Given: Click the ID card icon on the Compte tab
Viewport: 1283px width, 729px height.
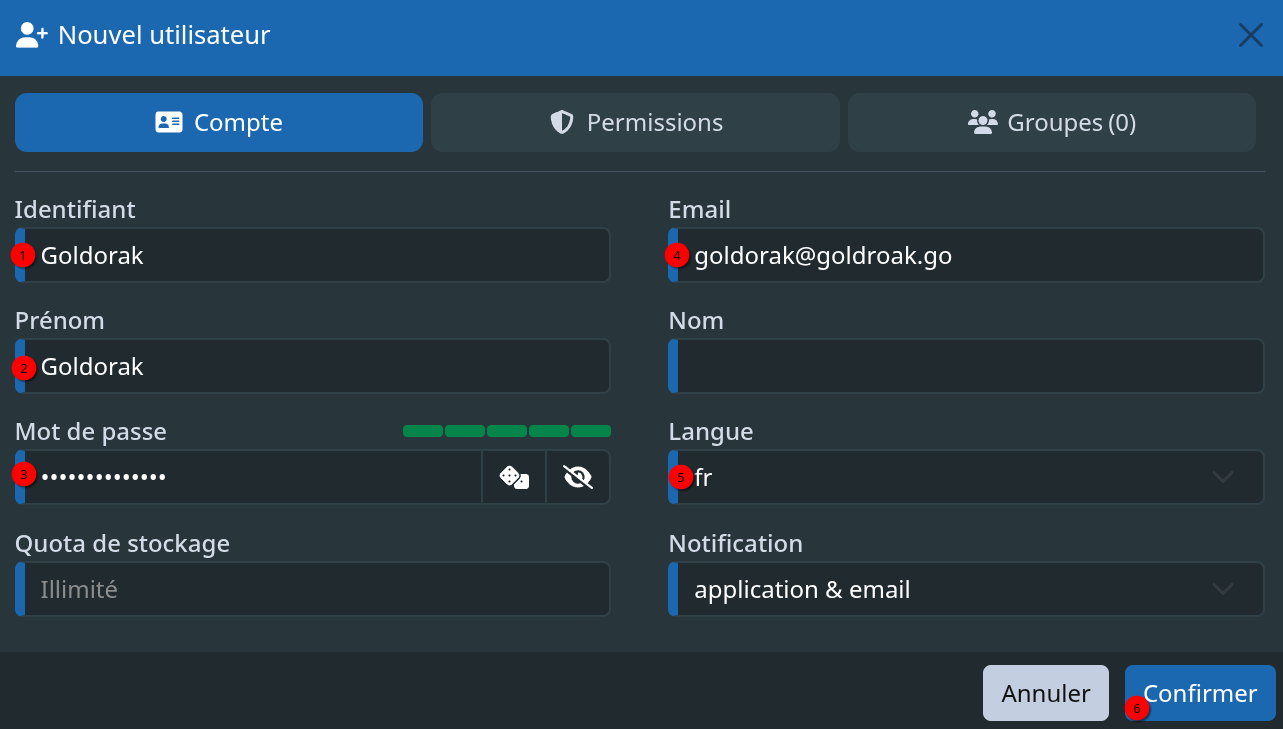Looking at the screenshot, I should [169, 122].
